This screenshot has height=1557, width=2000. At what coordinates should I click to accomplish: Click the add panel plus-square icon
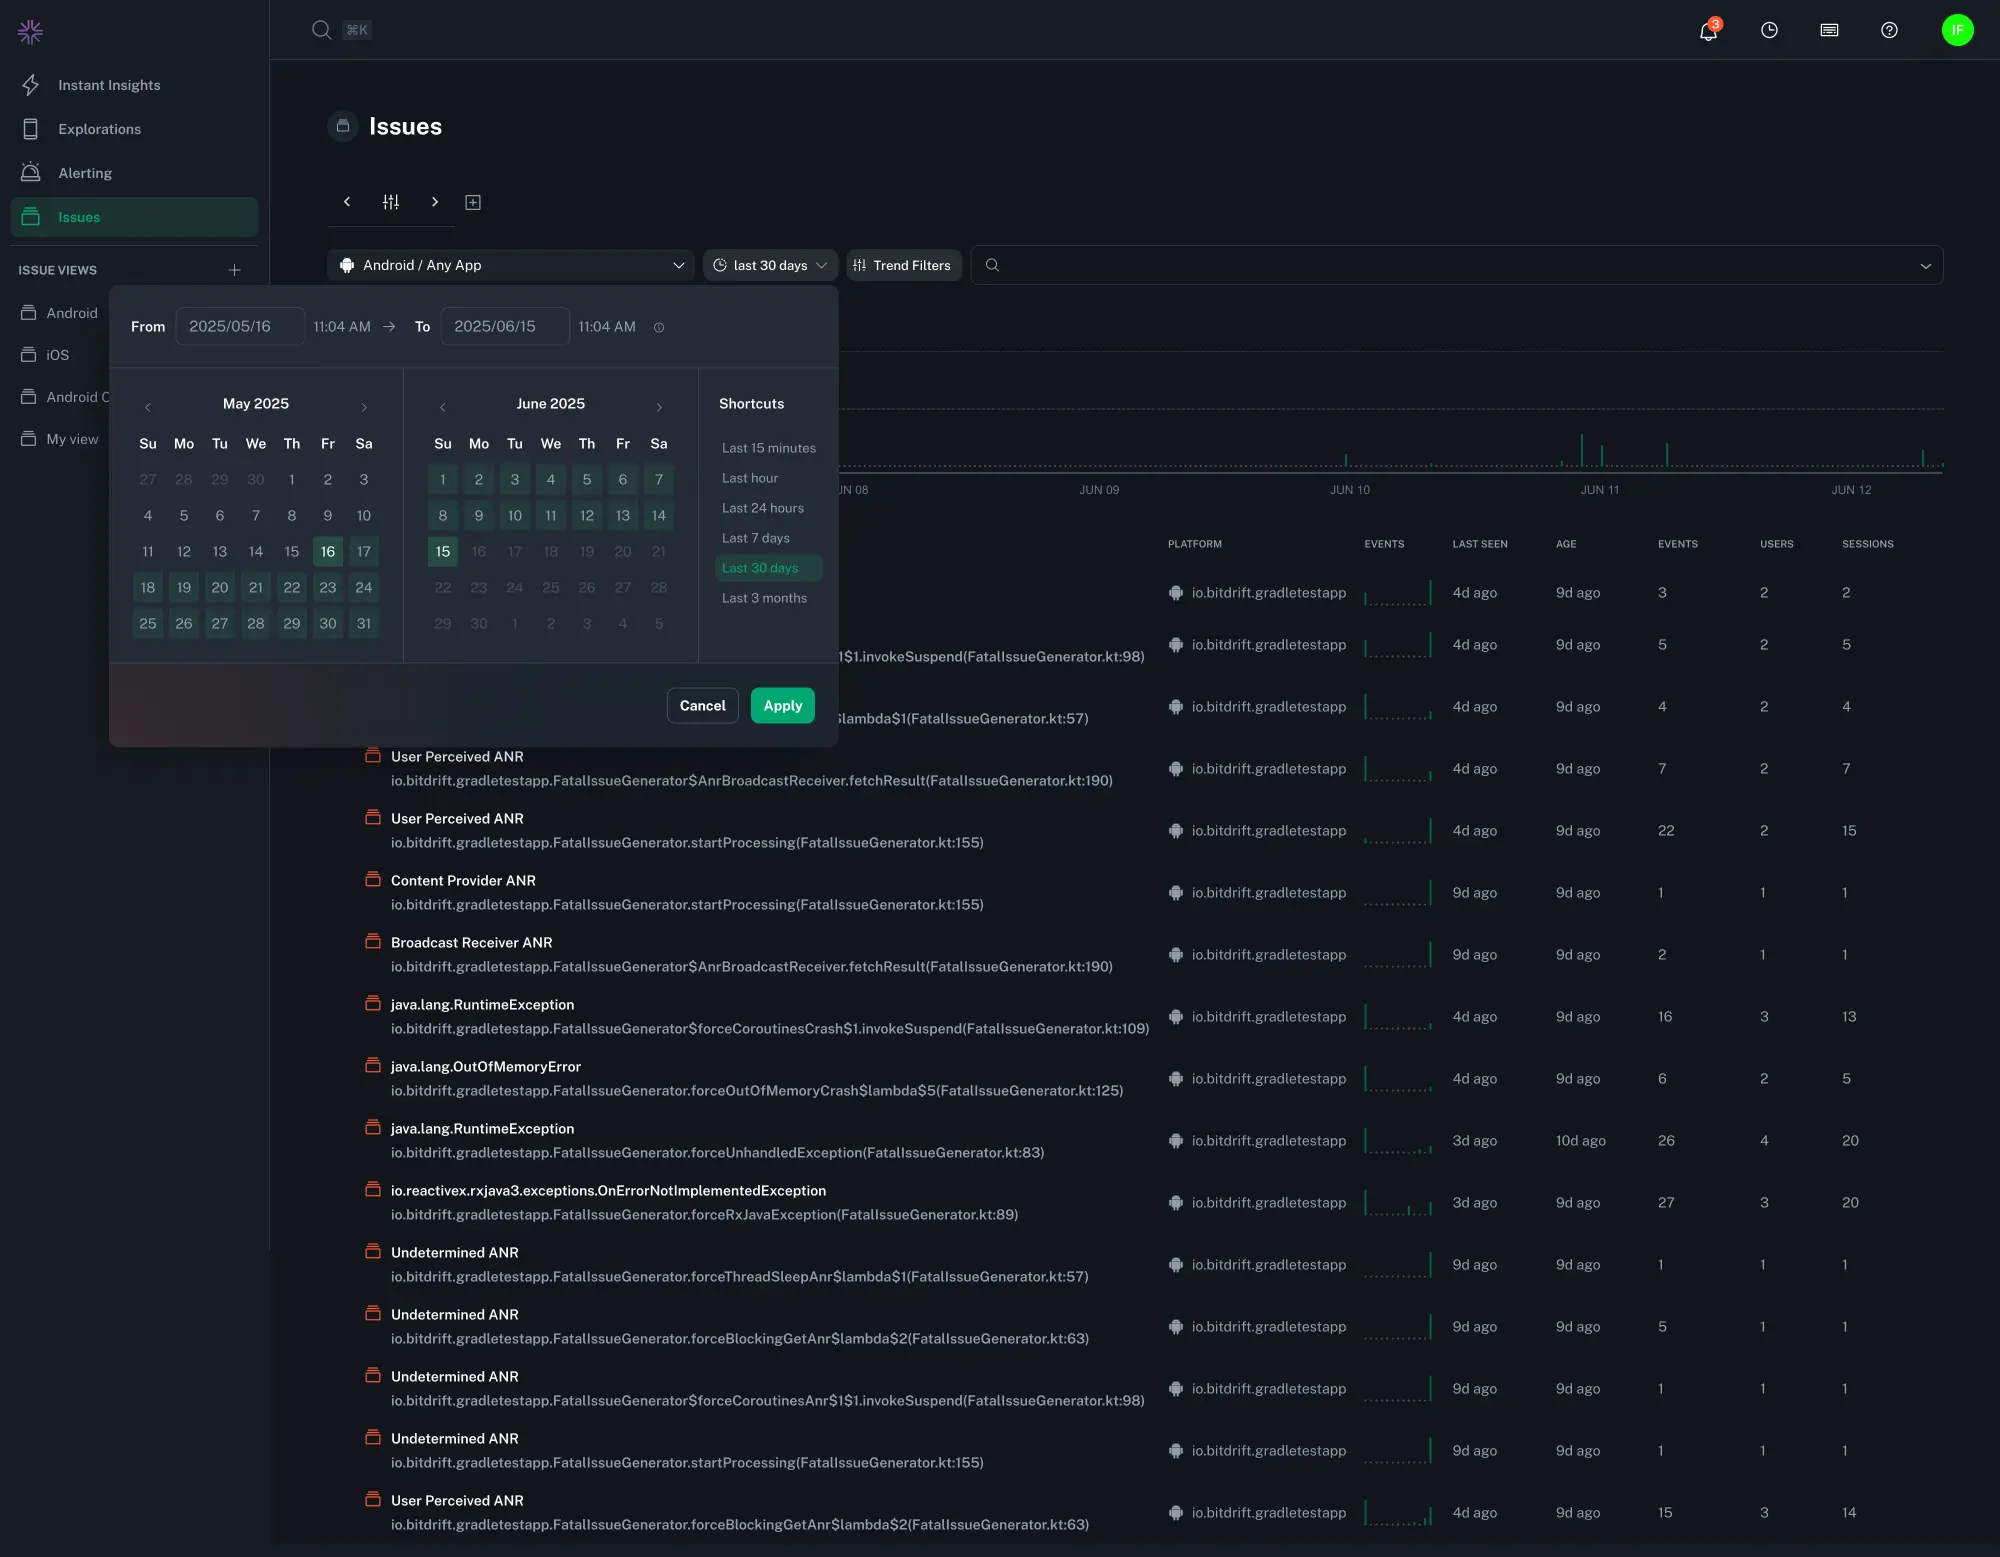pos(473,203)
